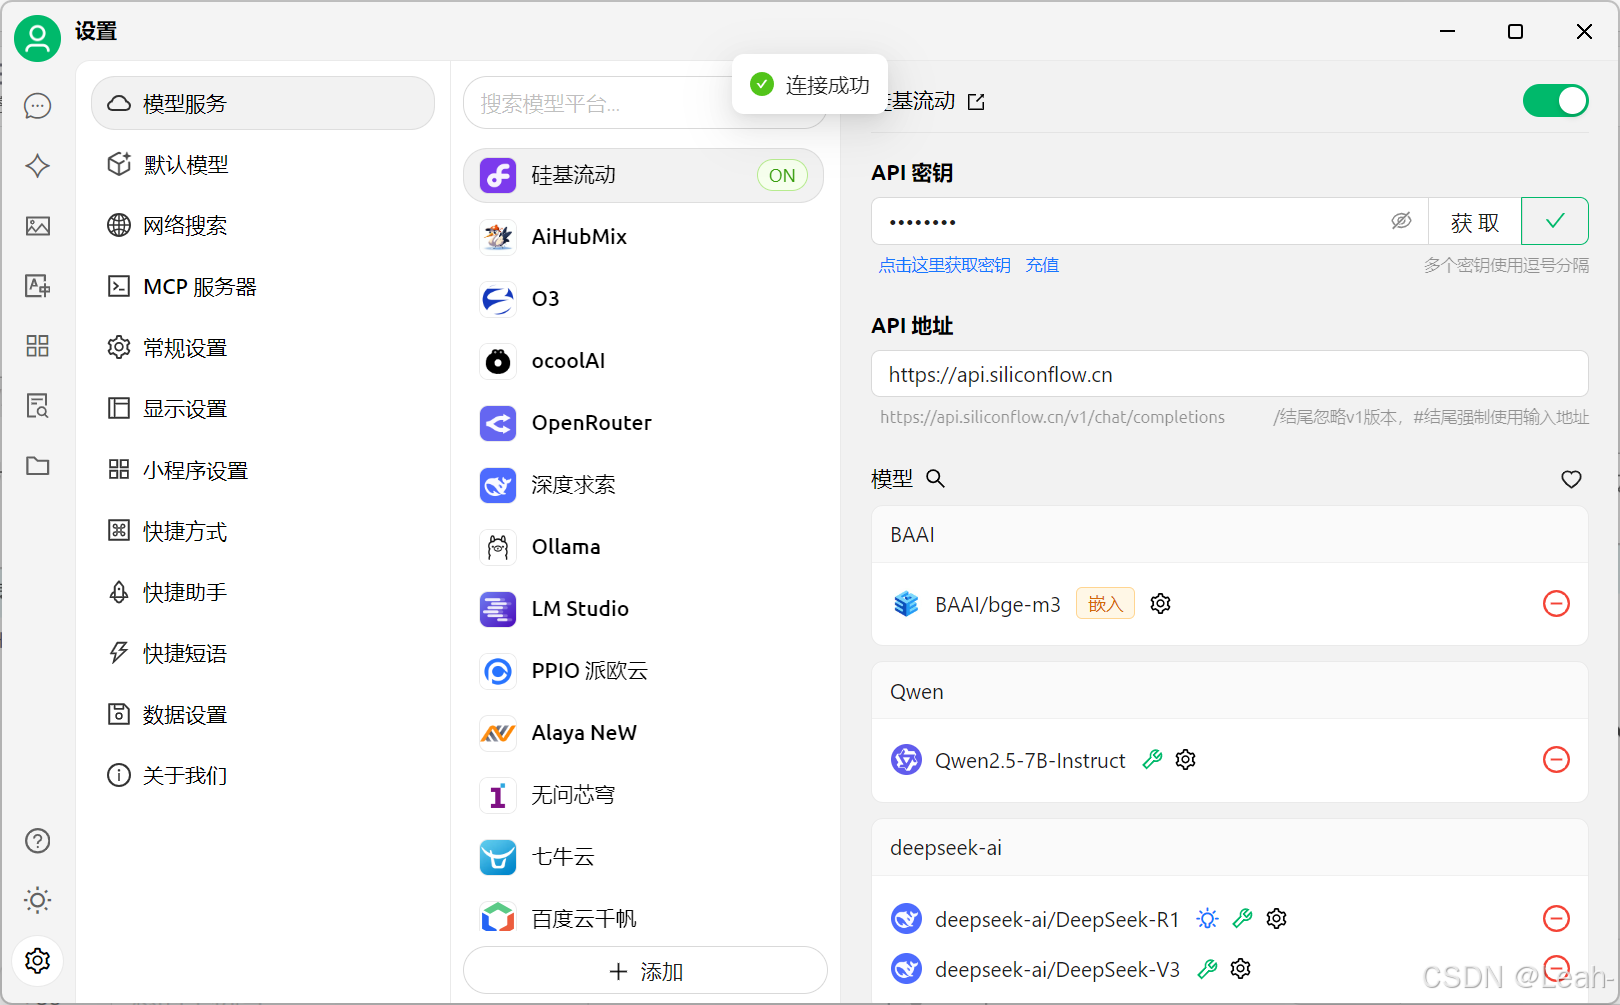1620x1005 pixels.
Task: Switch to 显示设置 section
Action: coord(185,408)
